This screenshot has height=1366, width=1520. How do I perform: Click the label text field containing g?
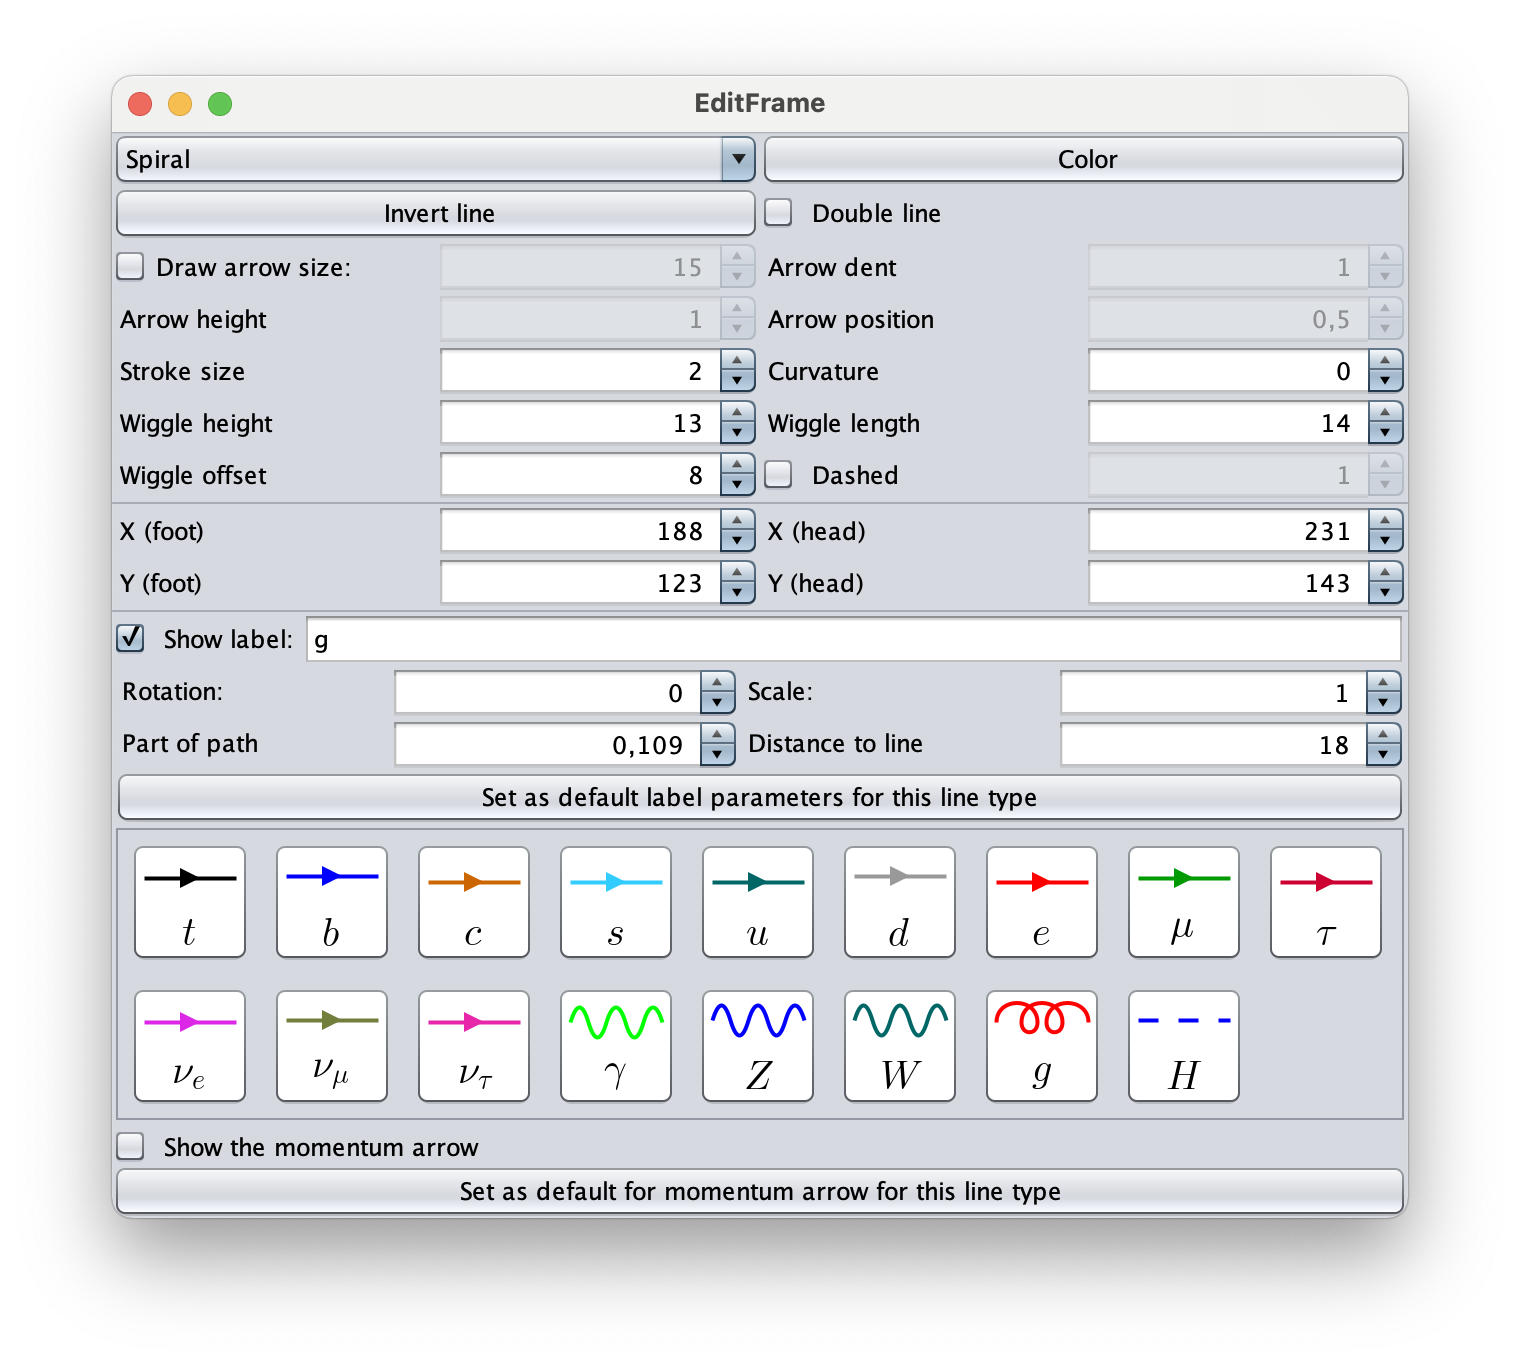tap(852, 640)
